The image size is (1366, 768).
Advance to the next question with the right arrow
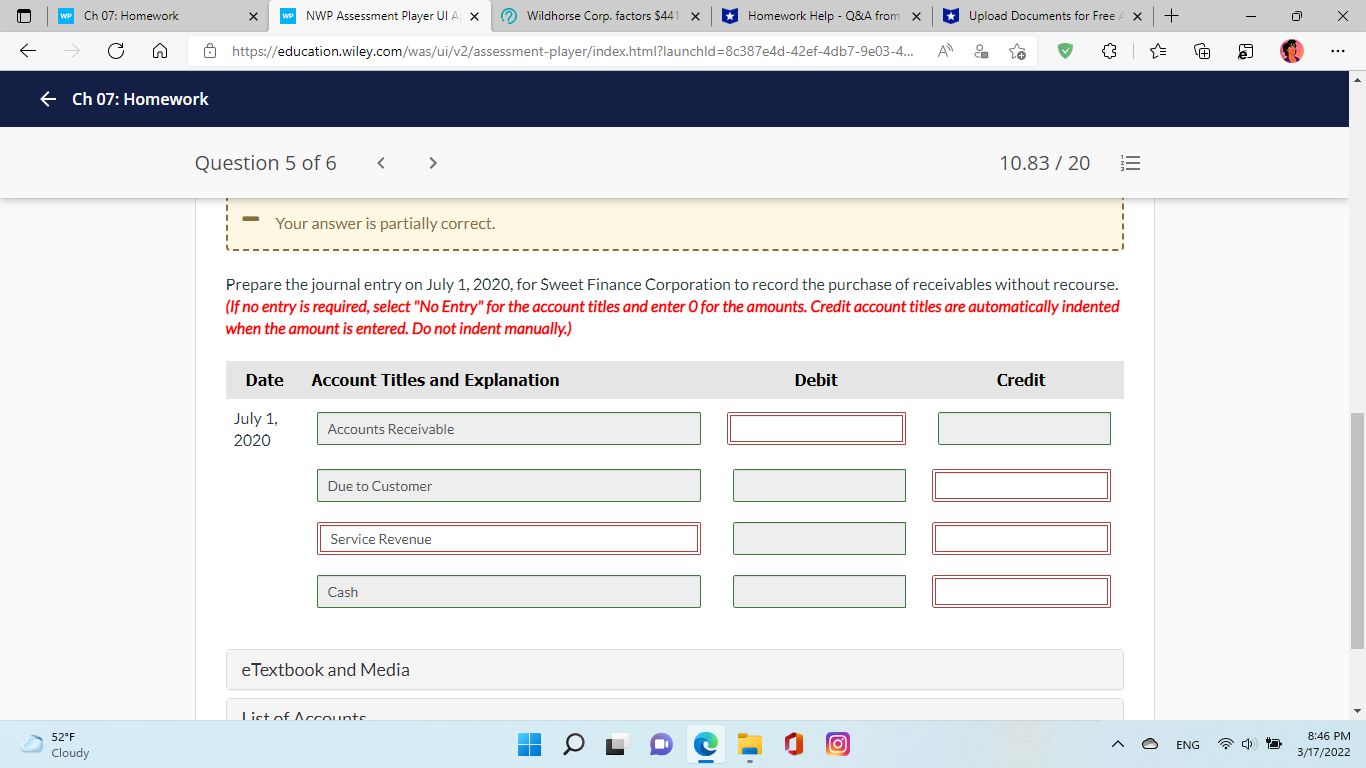[x=432, y=162]
